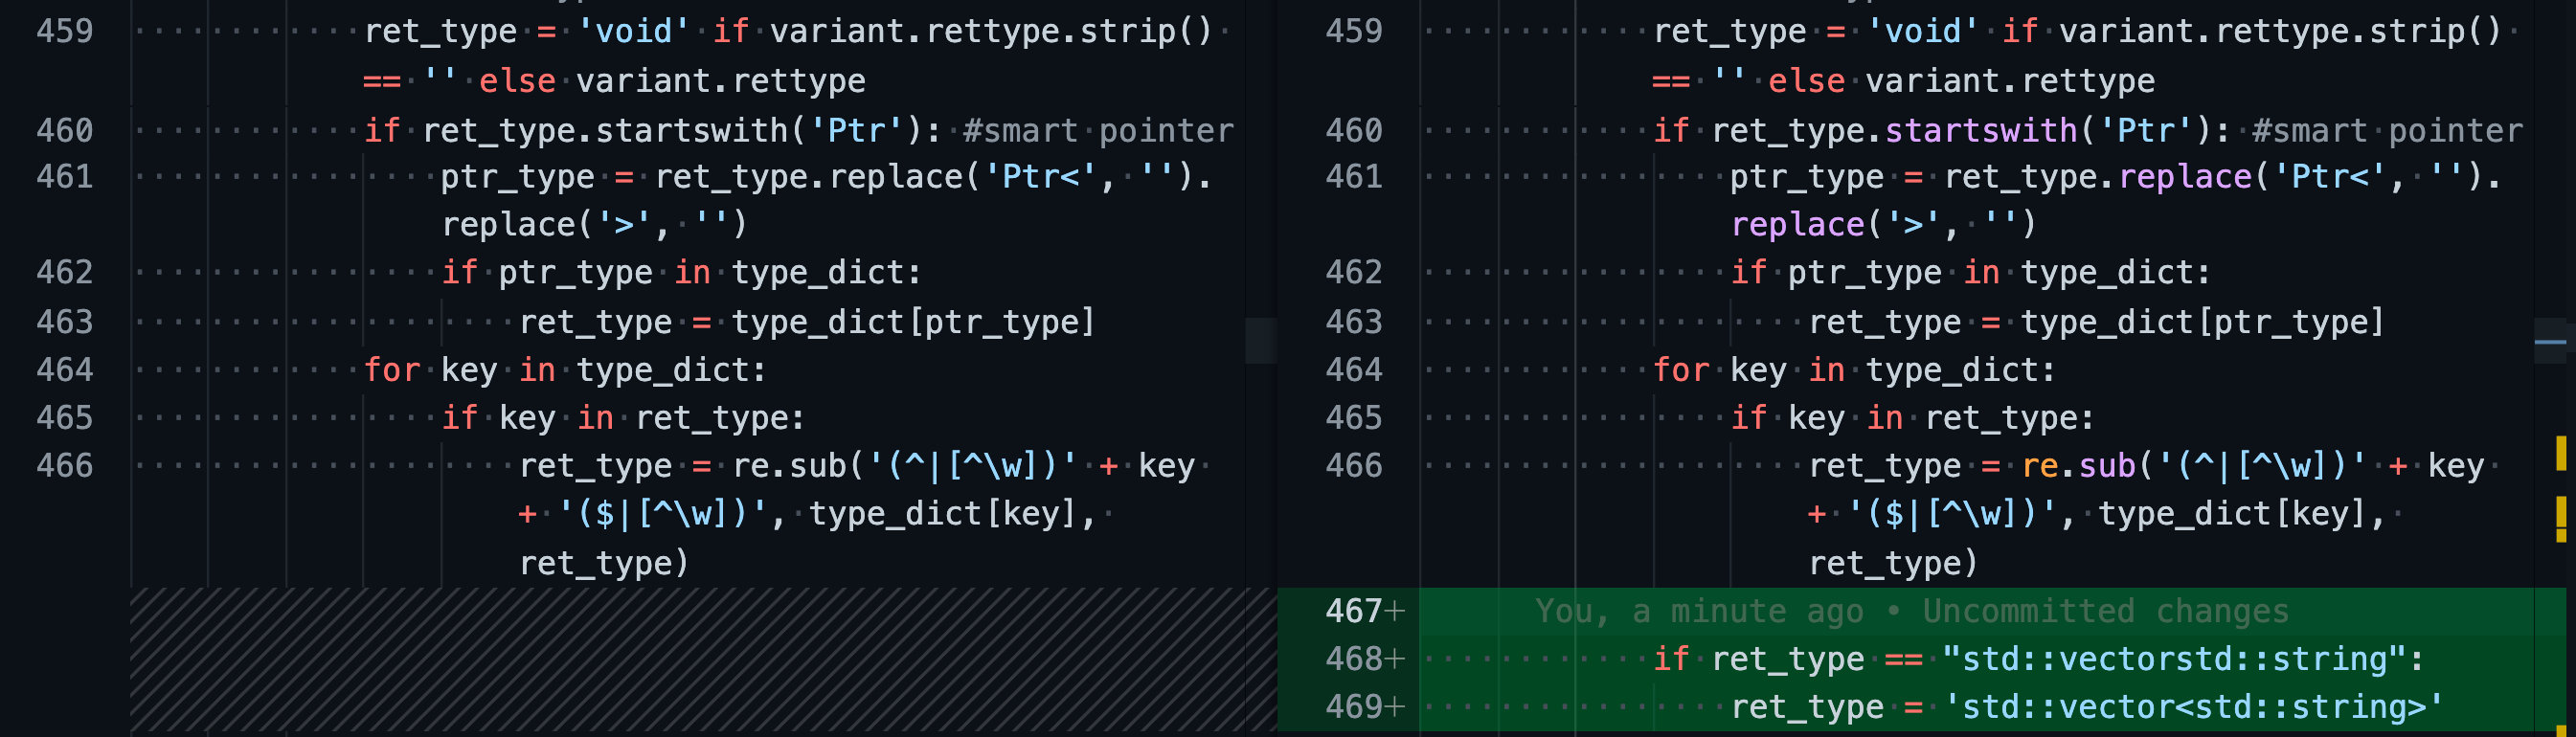Click the 'std::vector<std::string>' string on line 469
The image size is (2576, 737).
click(2192, 707)
